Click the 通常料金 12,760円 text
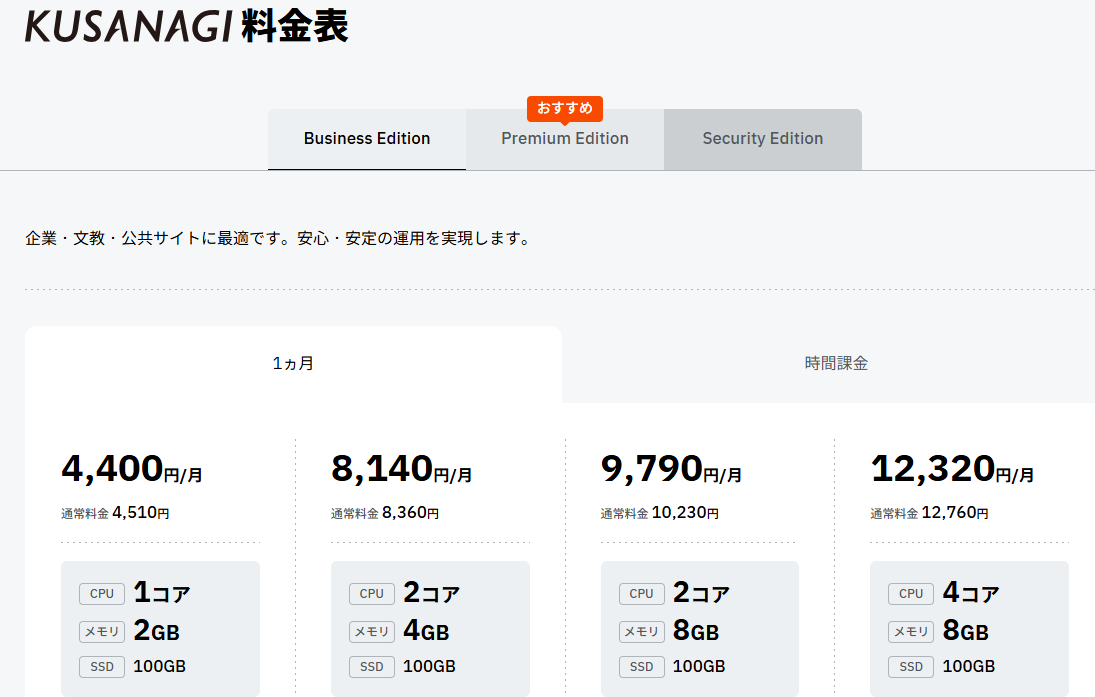The image size is (1095, 697). pyautogui.click(x=929, y=513)
